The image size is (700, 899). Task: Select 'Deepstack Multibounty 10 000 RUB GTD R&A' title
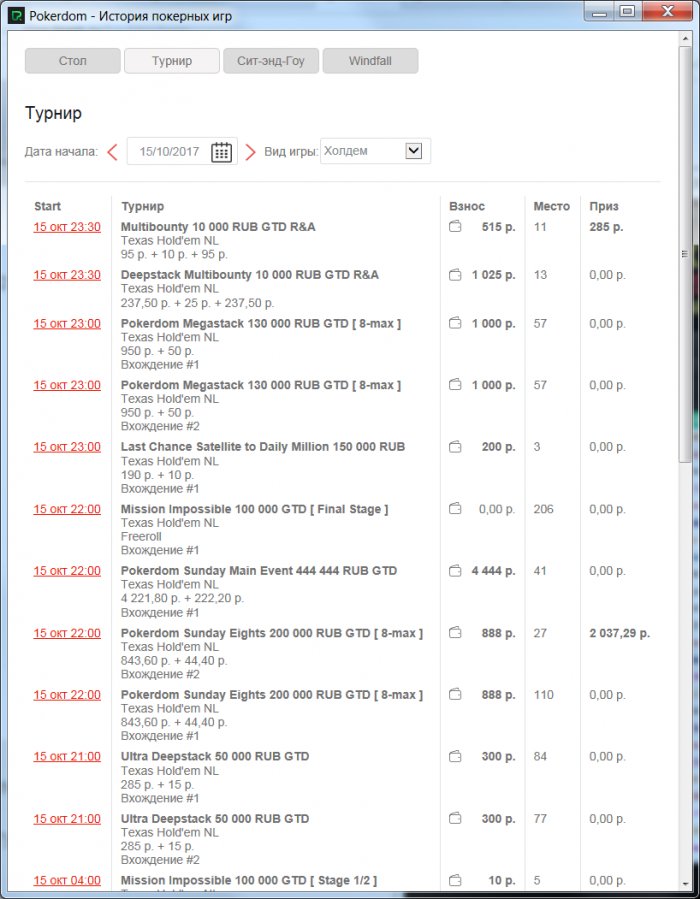tap(249, 275)
